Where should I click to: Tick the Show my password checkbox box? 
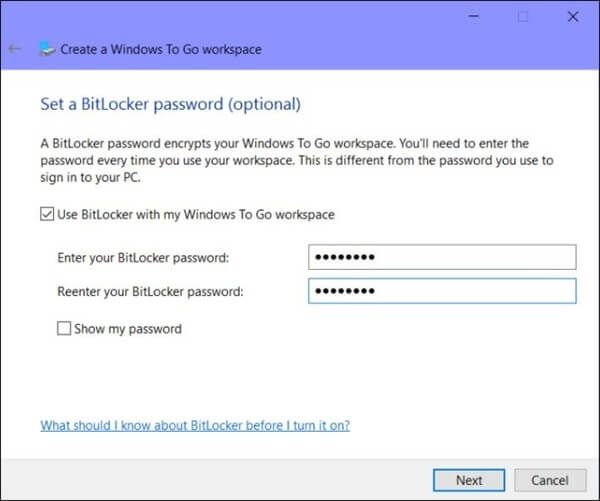[x=65, y=328]
